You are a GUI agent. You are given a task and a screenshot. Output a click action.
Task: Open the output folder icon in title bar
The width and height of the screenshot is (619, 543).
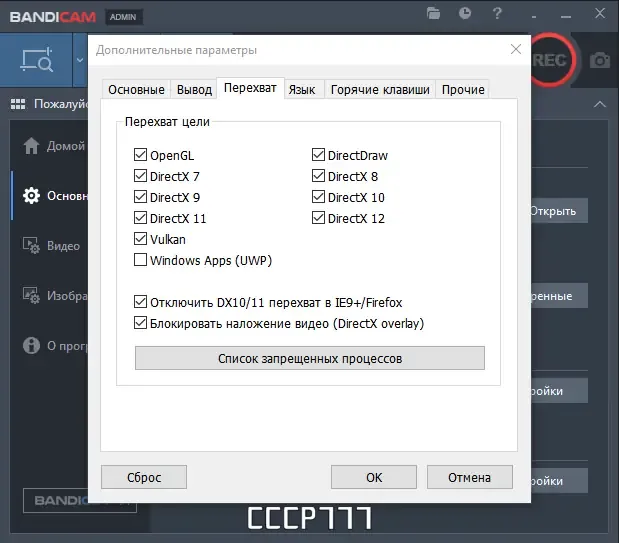pyautogui.click(x=433, y=13)
